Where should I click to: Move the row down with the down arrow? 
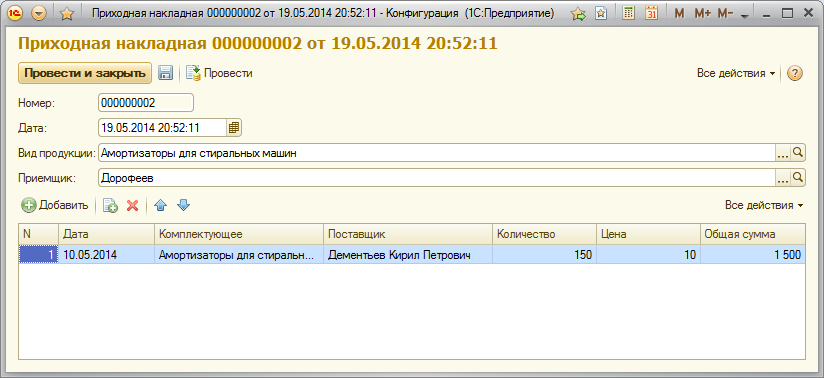[x=183, y=206]
